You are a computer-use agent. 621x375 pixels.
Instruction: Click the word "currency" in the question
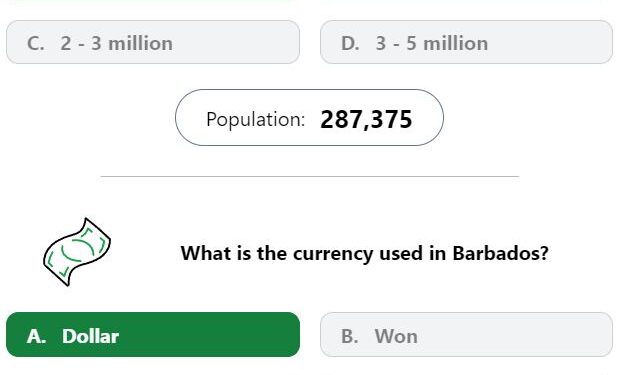333,254
